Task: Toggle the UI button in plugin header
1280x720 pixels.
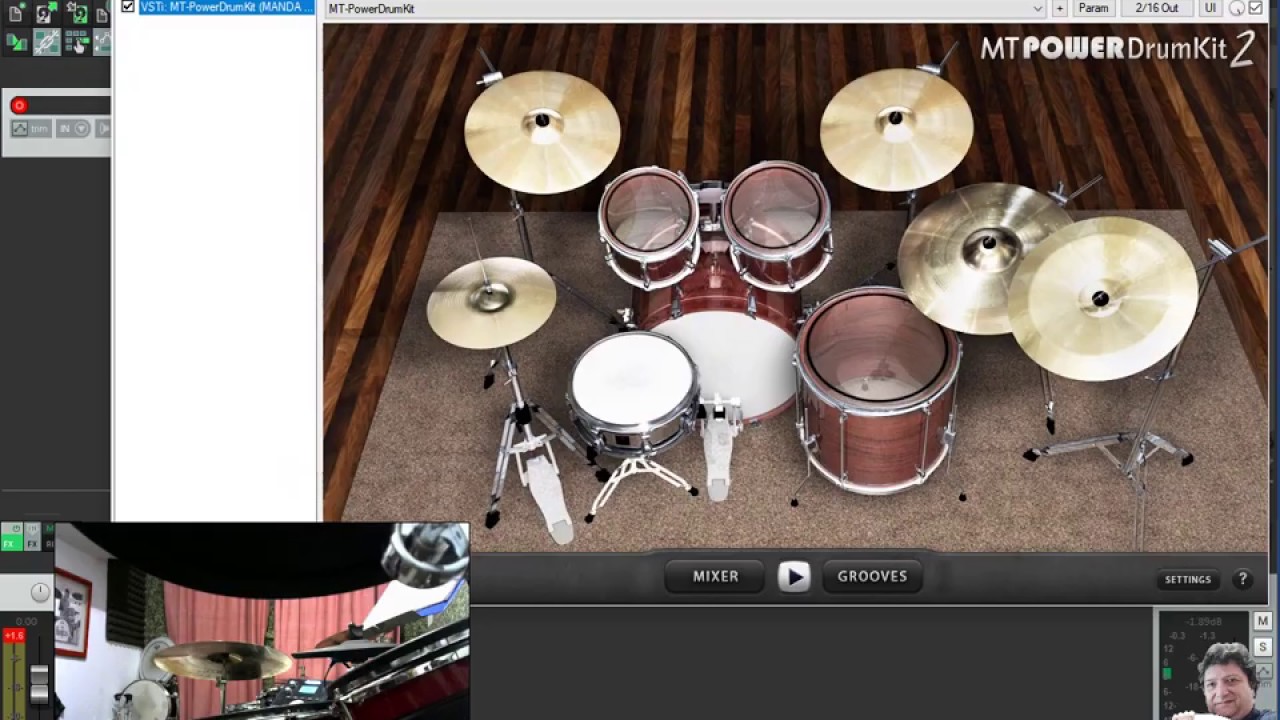Action: (1210, 8)
